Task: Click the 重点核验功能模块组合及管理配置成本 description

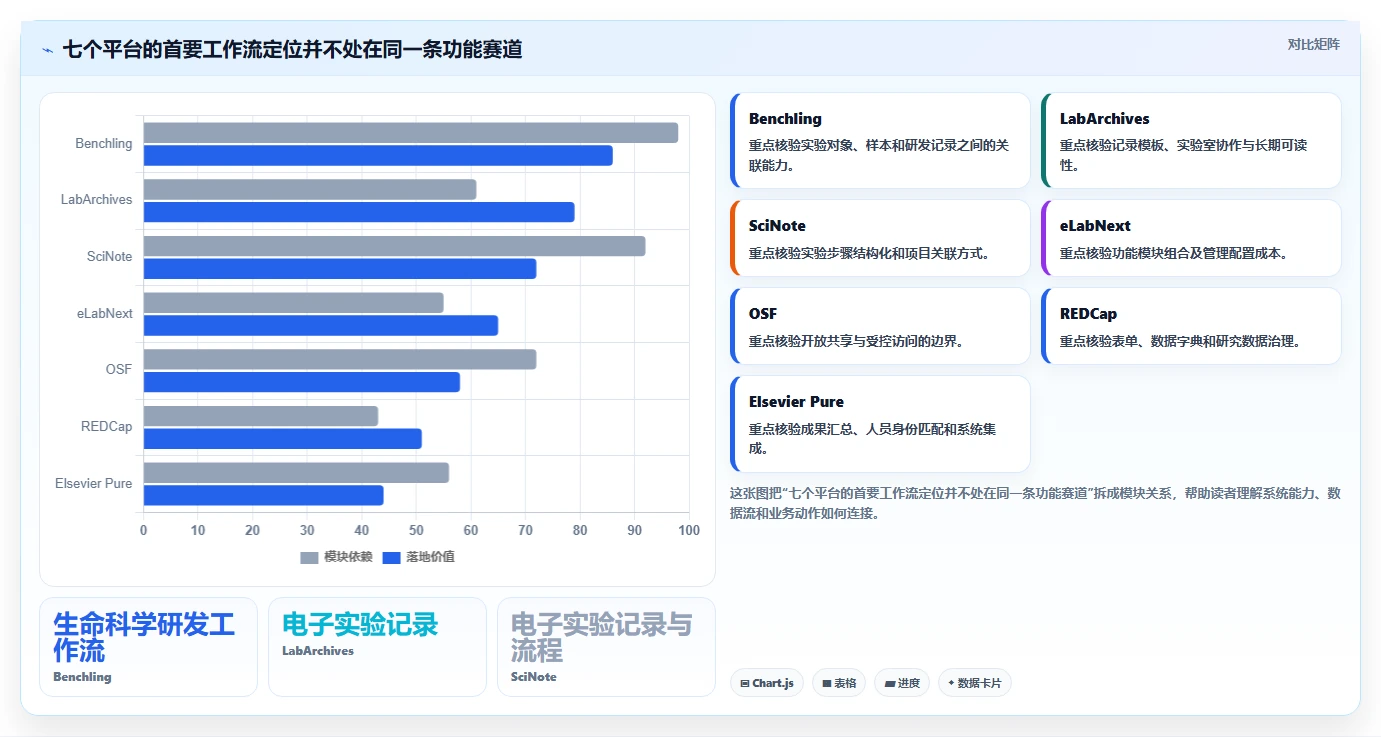Action: point(1176,253)
